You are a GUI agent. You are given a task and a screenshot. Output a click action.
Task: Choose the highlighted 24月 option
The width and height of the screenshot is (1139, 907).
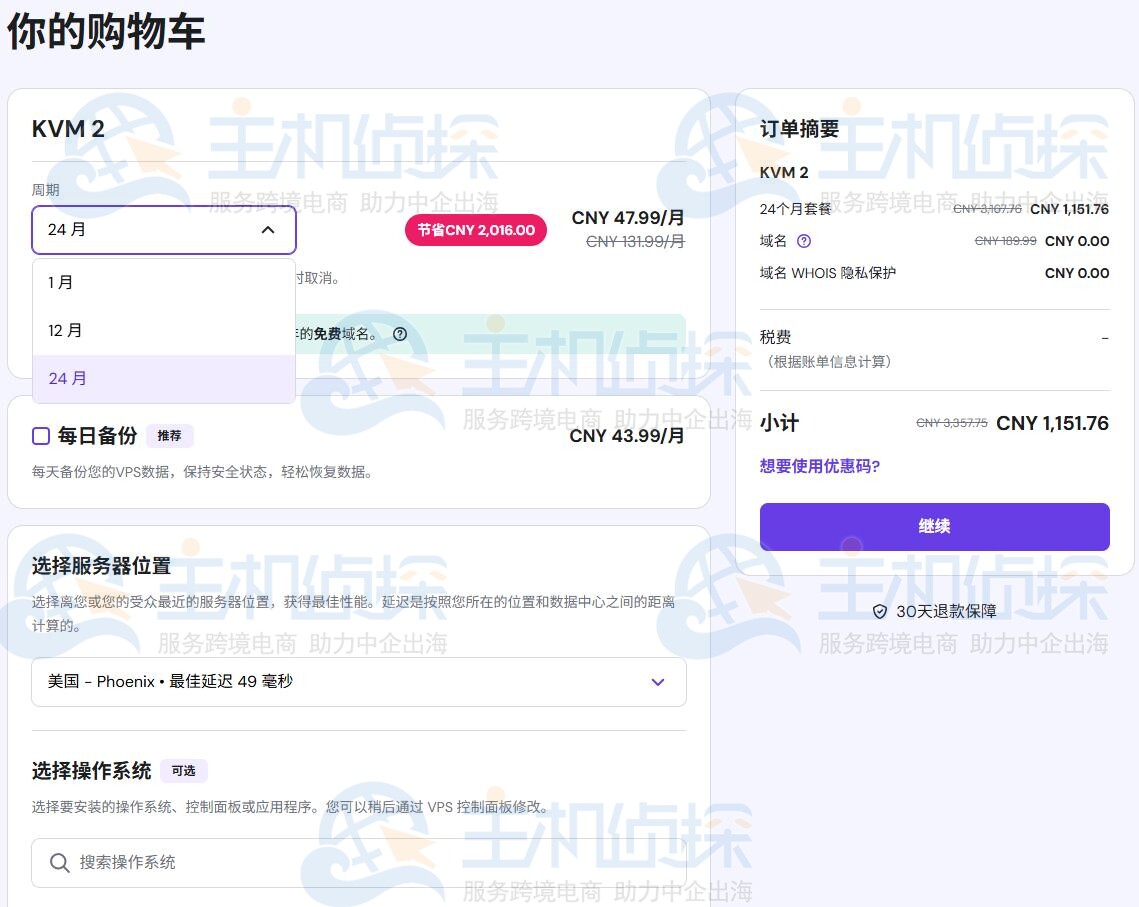(x=66, y=378)
